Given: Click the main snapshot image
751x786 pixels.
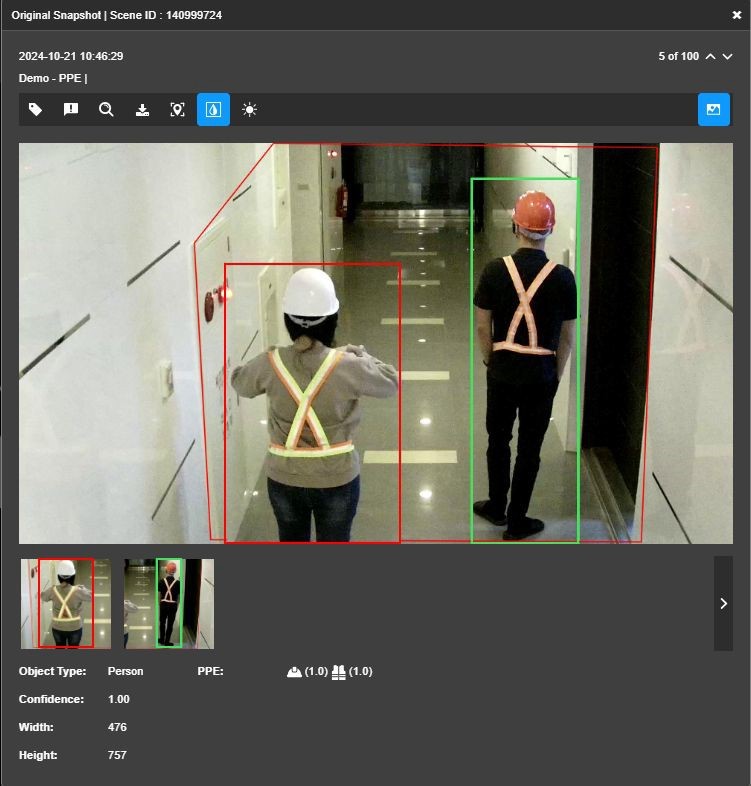Looking at the screenshot, I should [376, 343].
